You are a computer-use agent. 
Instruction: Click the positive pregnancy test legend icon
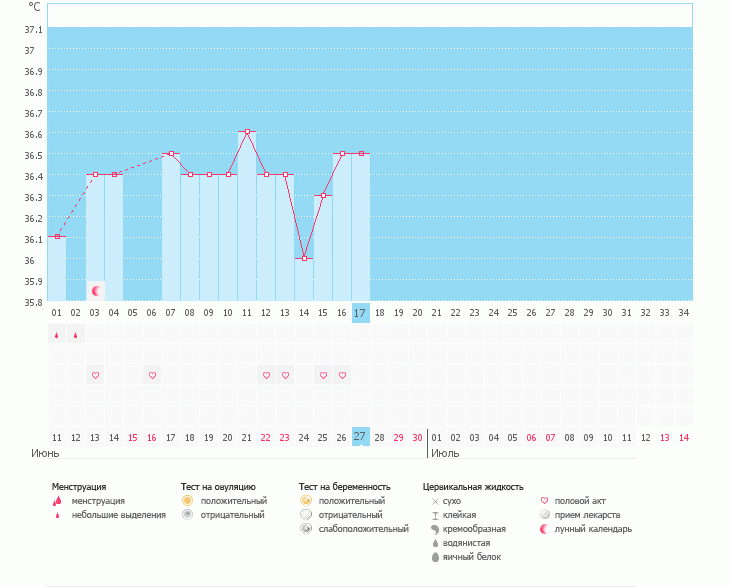coord(306,500)
